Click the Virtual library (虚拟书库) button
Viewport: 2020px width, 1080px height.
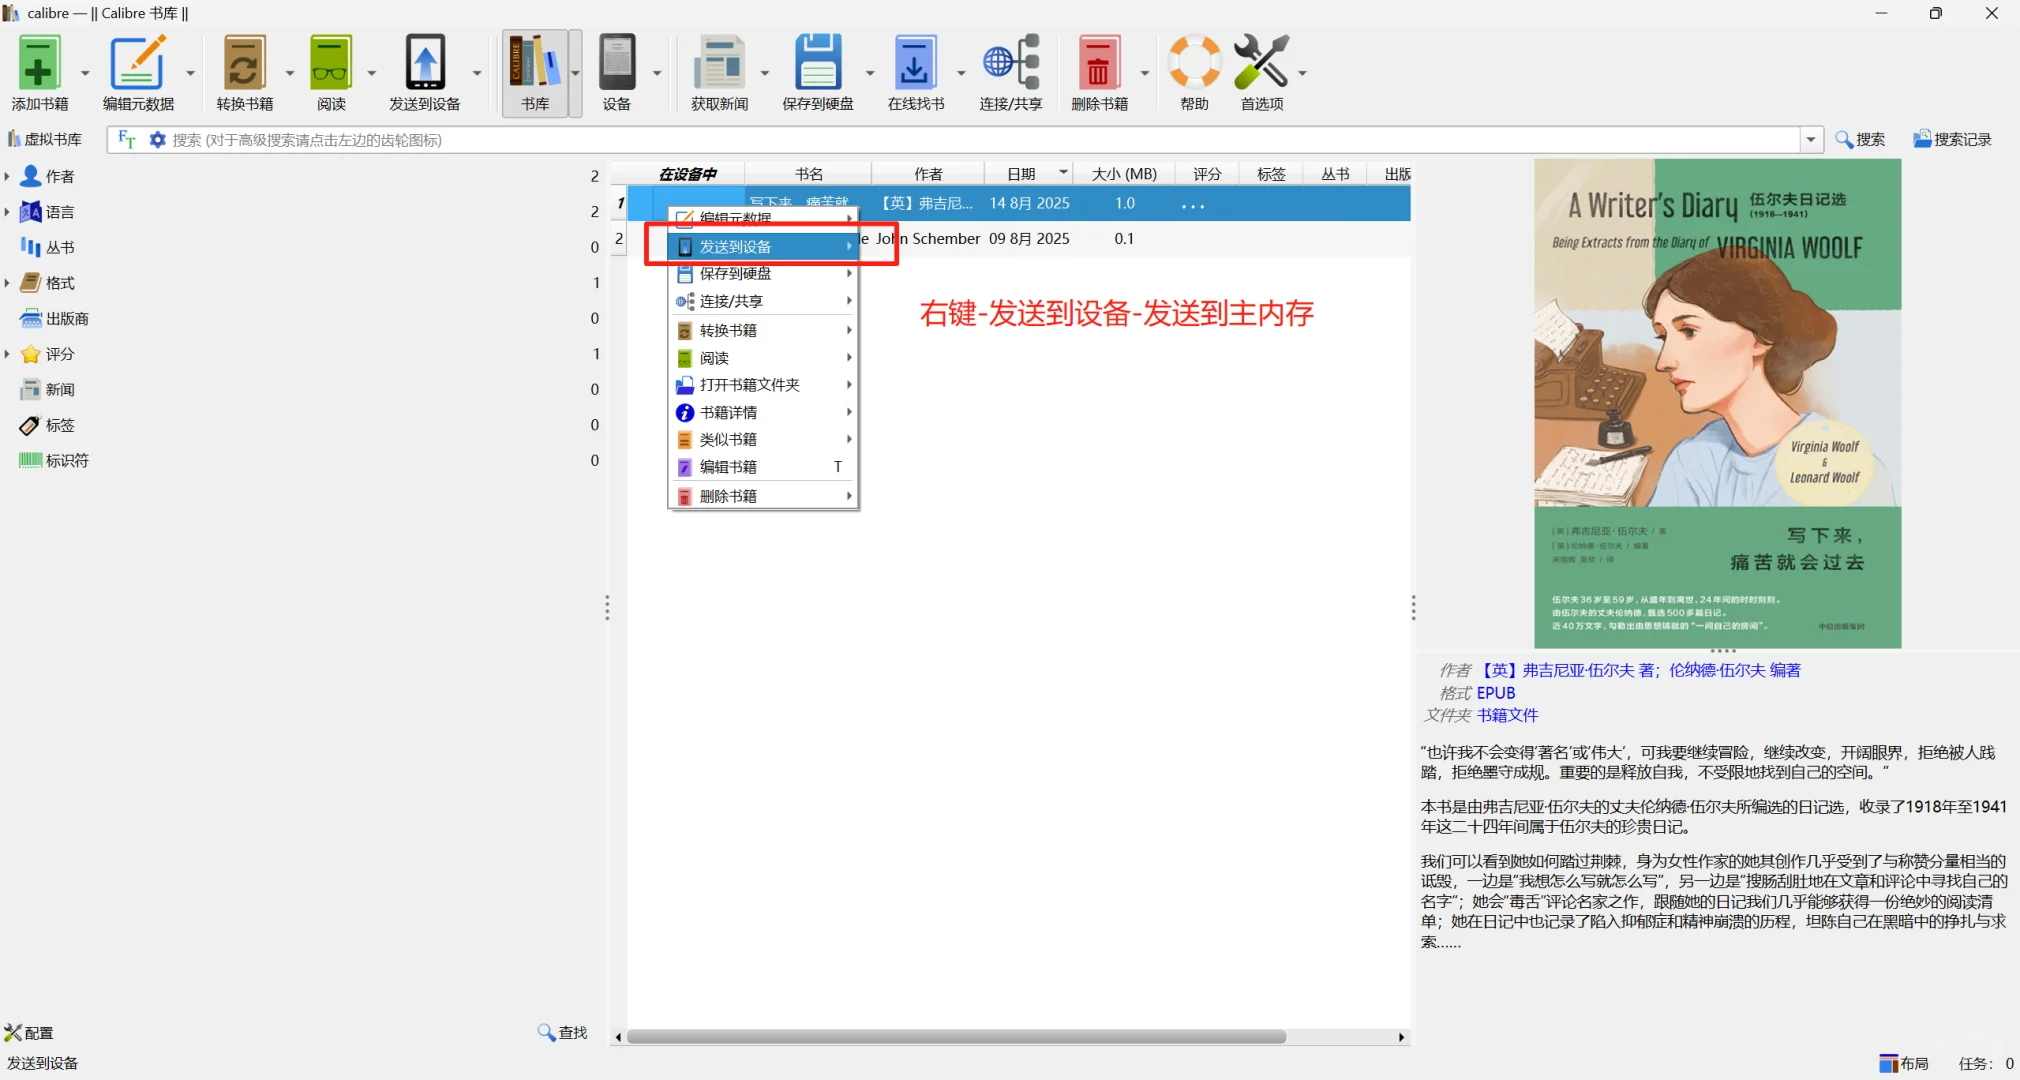coord(45,140)
